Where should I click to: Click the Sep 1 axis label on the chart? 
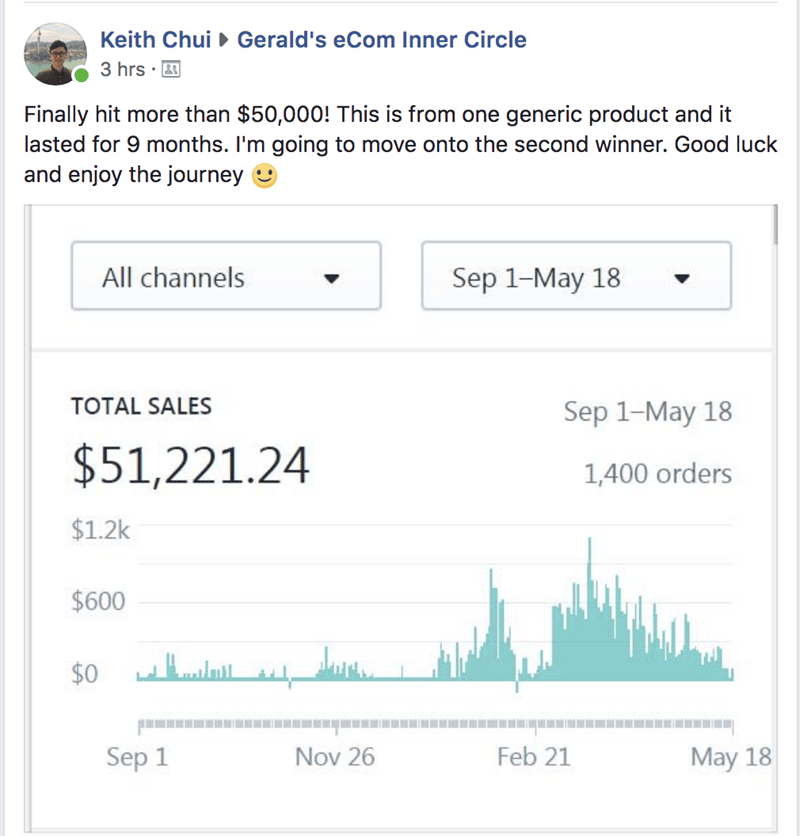point(137,757)
